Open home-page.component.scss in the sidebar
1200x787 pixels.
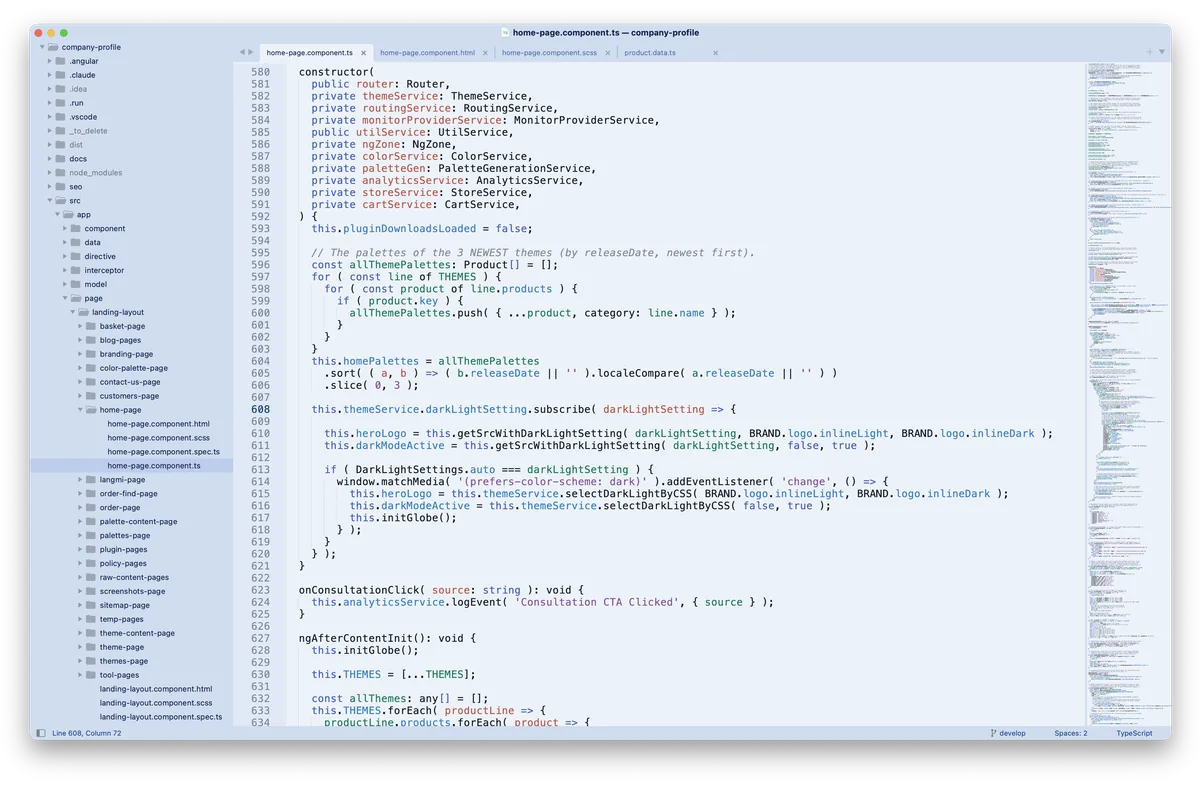coord(158,438)
